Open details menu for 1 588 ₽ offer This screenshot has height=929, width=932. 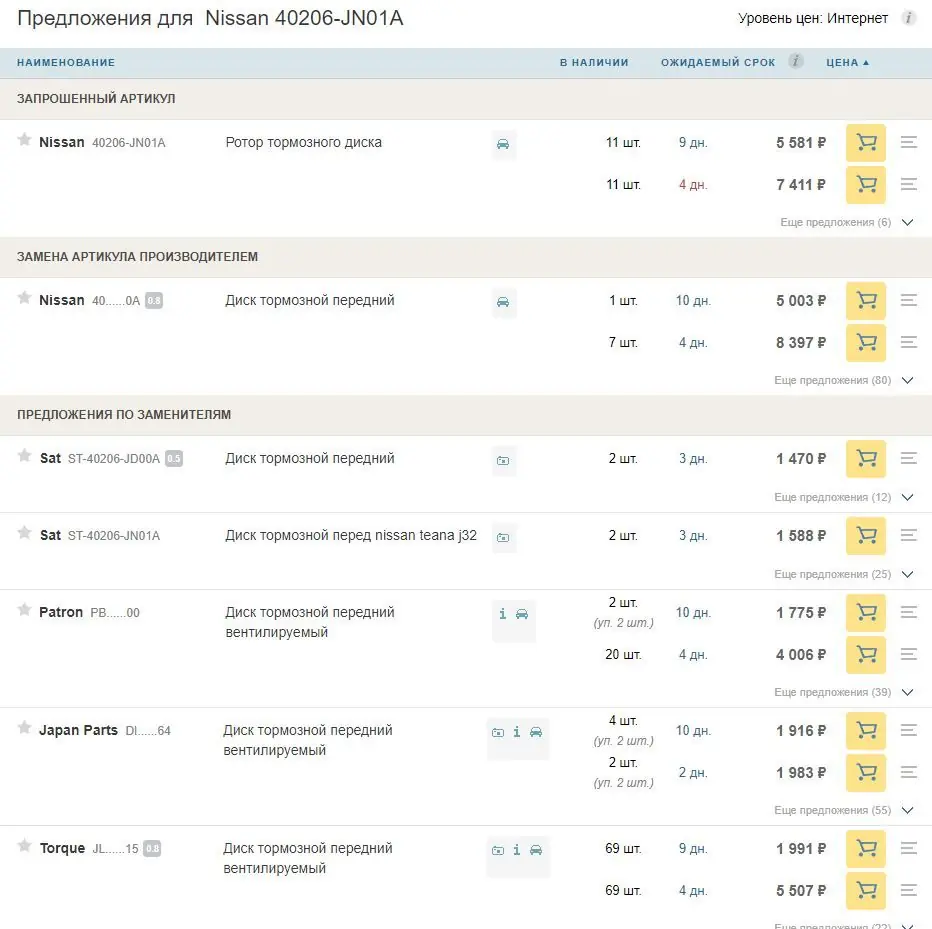coord(908,536)
